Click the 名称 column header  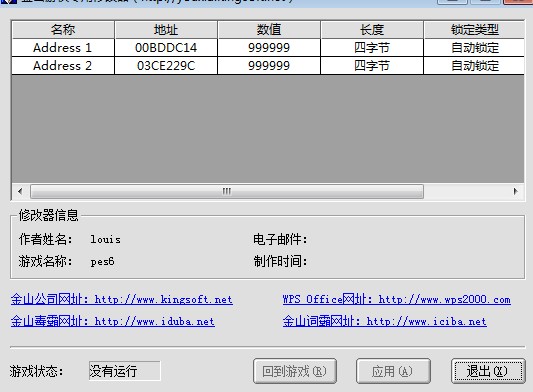click(63, 30)
